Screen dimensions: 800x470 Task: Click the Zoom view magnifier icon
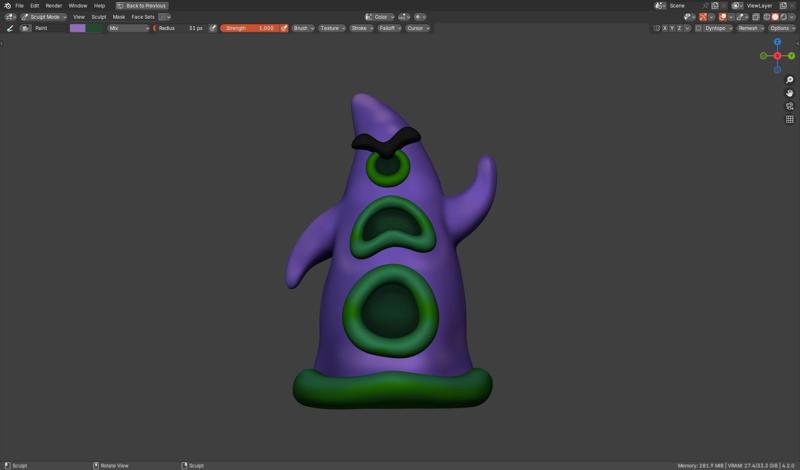pyautogui.click(x=789, y=80)
